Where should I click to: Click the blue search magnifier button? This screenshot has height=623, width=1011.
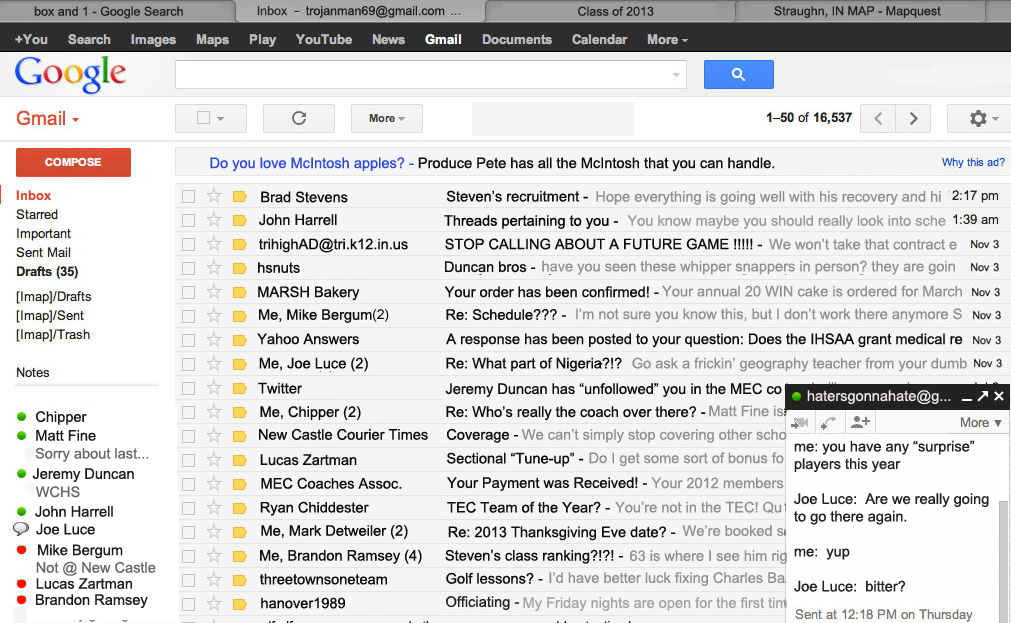[x=738, y=74]
